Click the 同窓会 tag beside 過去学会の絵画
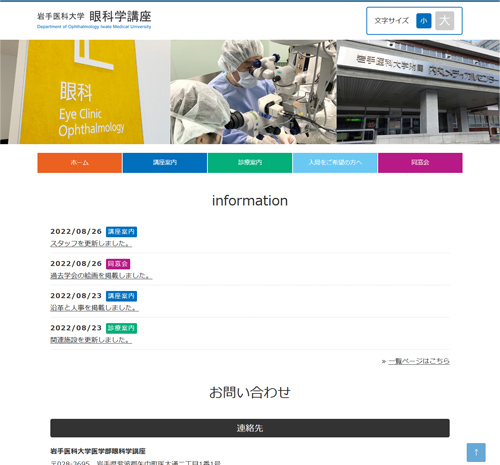 tap(118, 264)
